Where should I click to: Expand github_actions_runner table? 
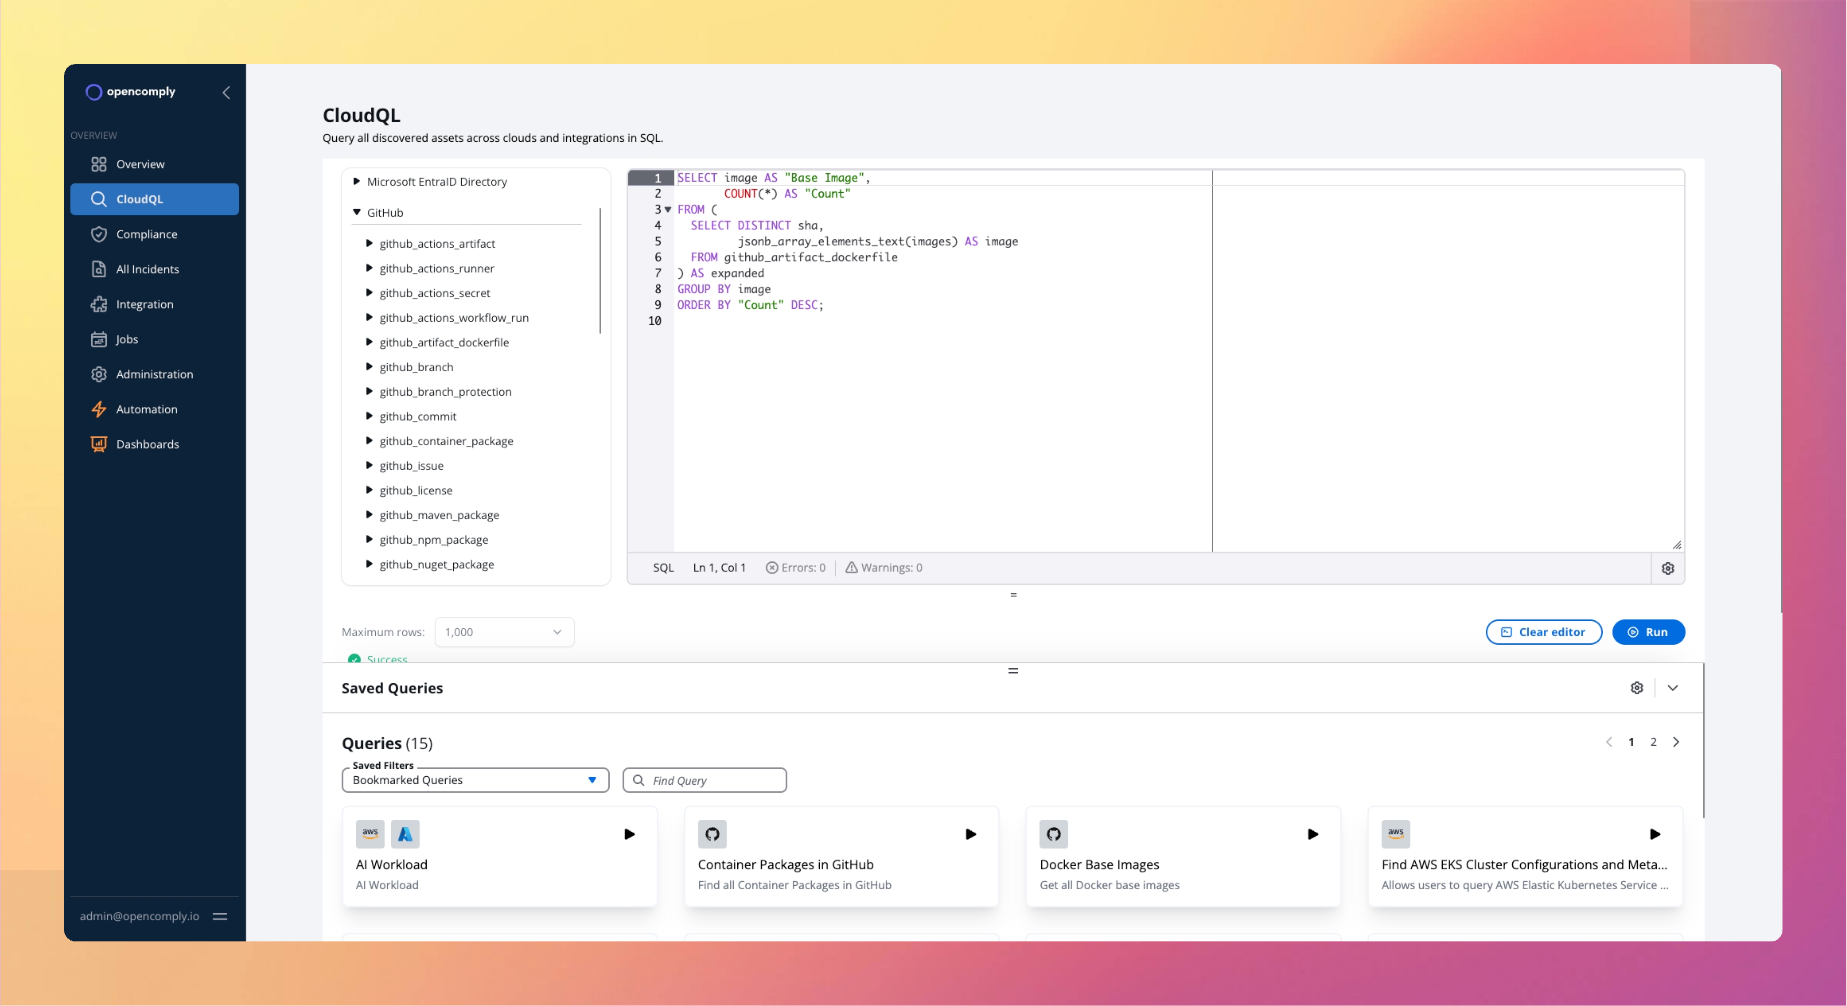369,268
